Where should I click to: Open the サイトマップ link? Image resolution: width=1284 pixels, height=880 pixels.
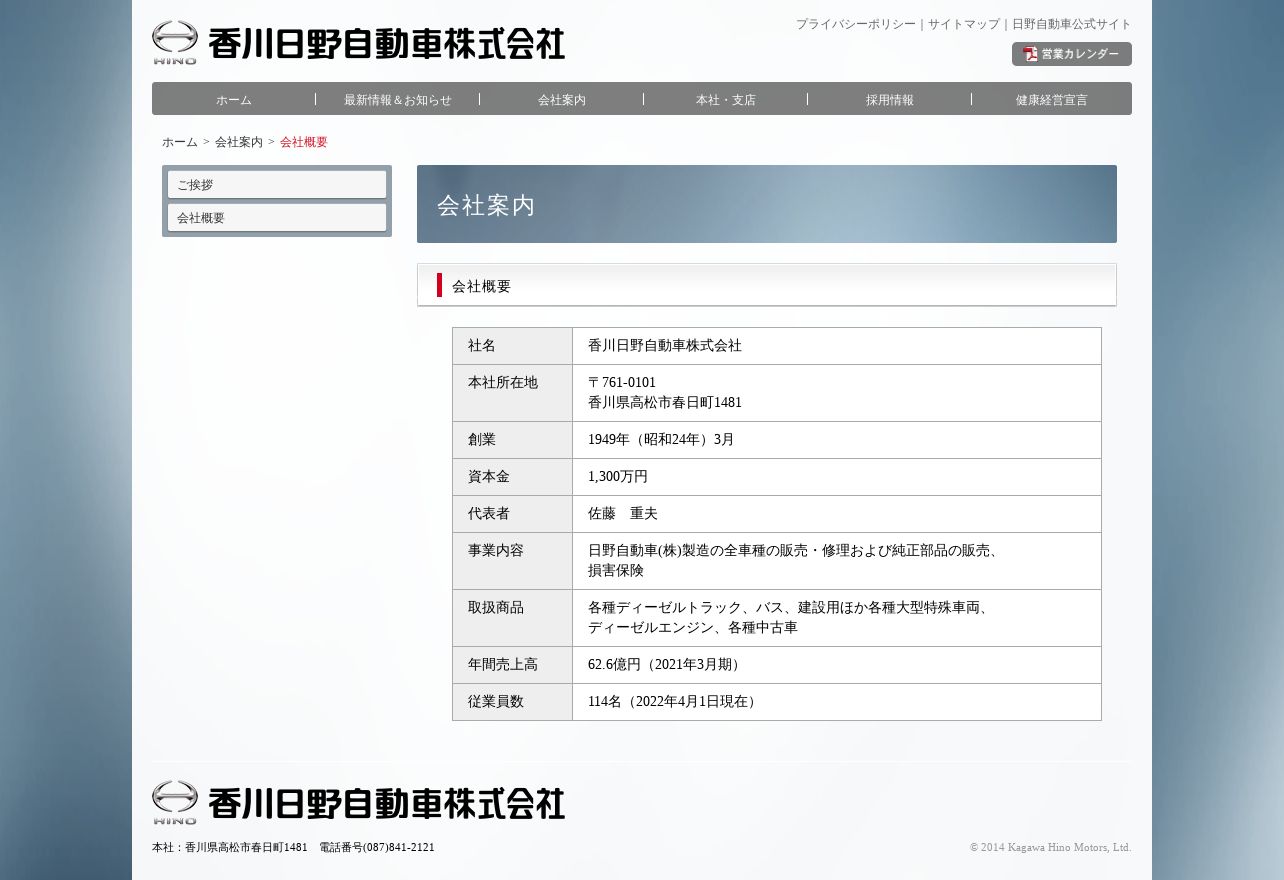pyautogui.click(x=964, y=24)
